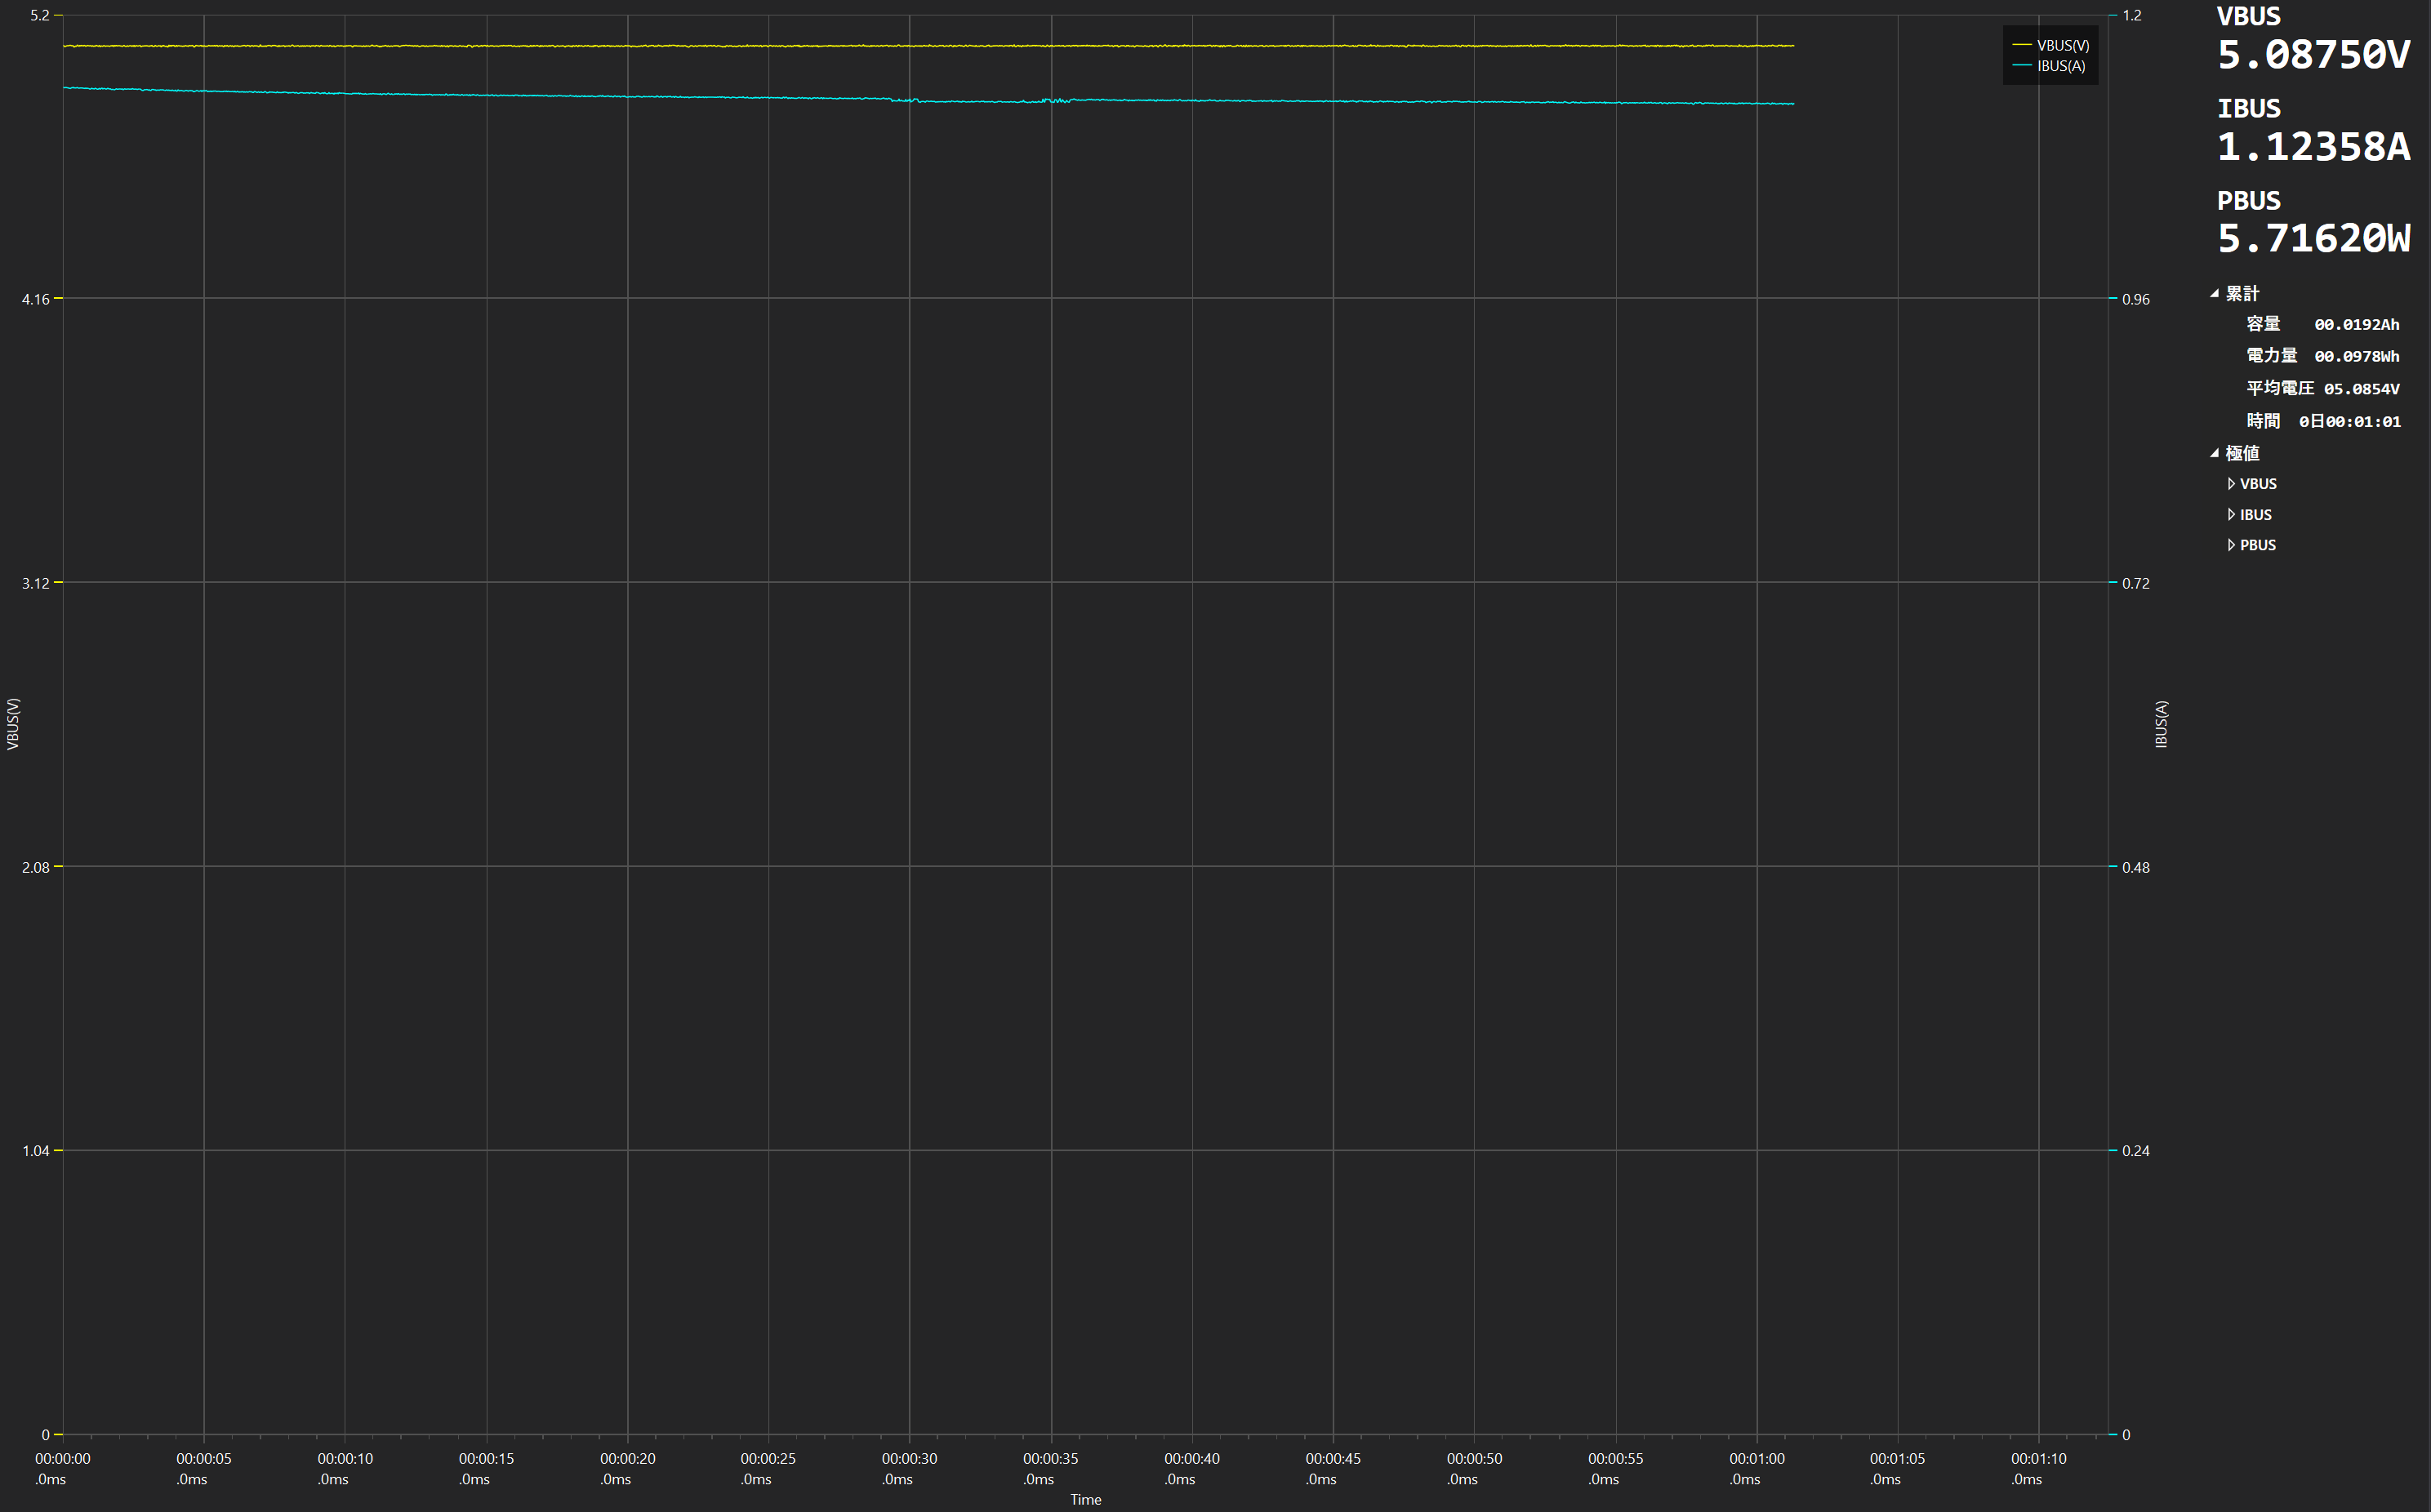Click the energy value 00.0978Wh
Viewport: 2431px width, 1512px height.
2356,357
